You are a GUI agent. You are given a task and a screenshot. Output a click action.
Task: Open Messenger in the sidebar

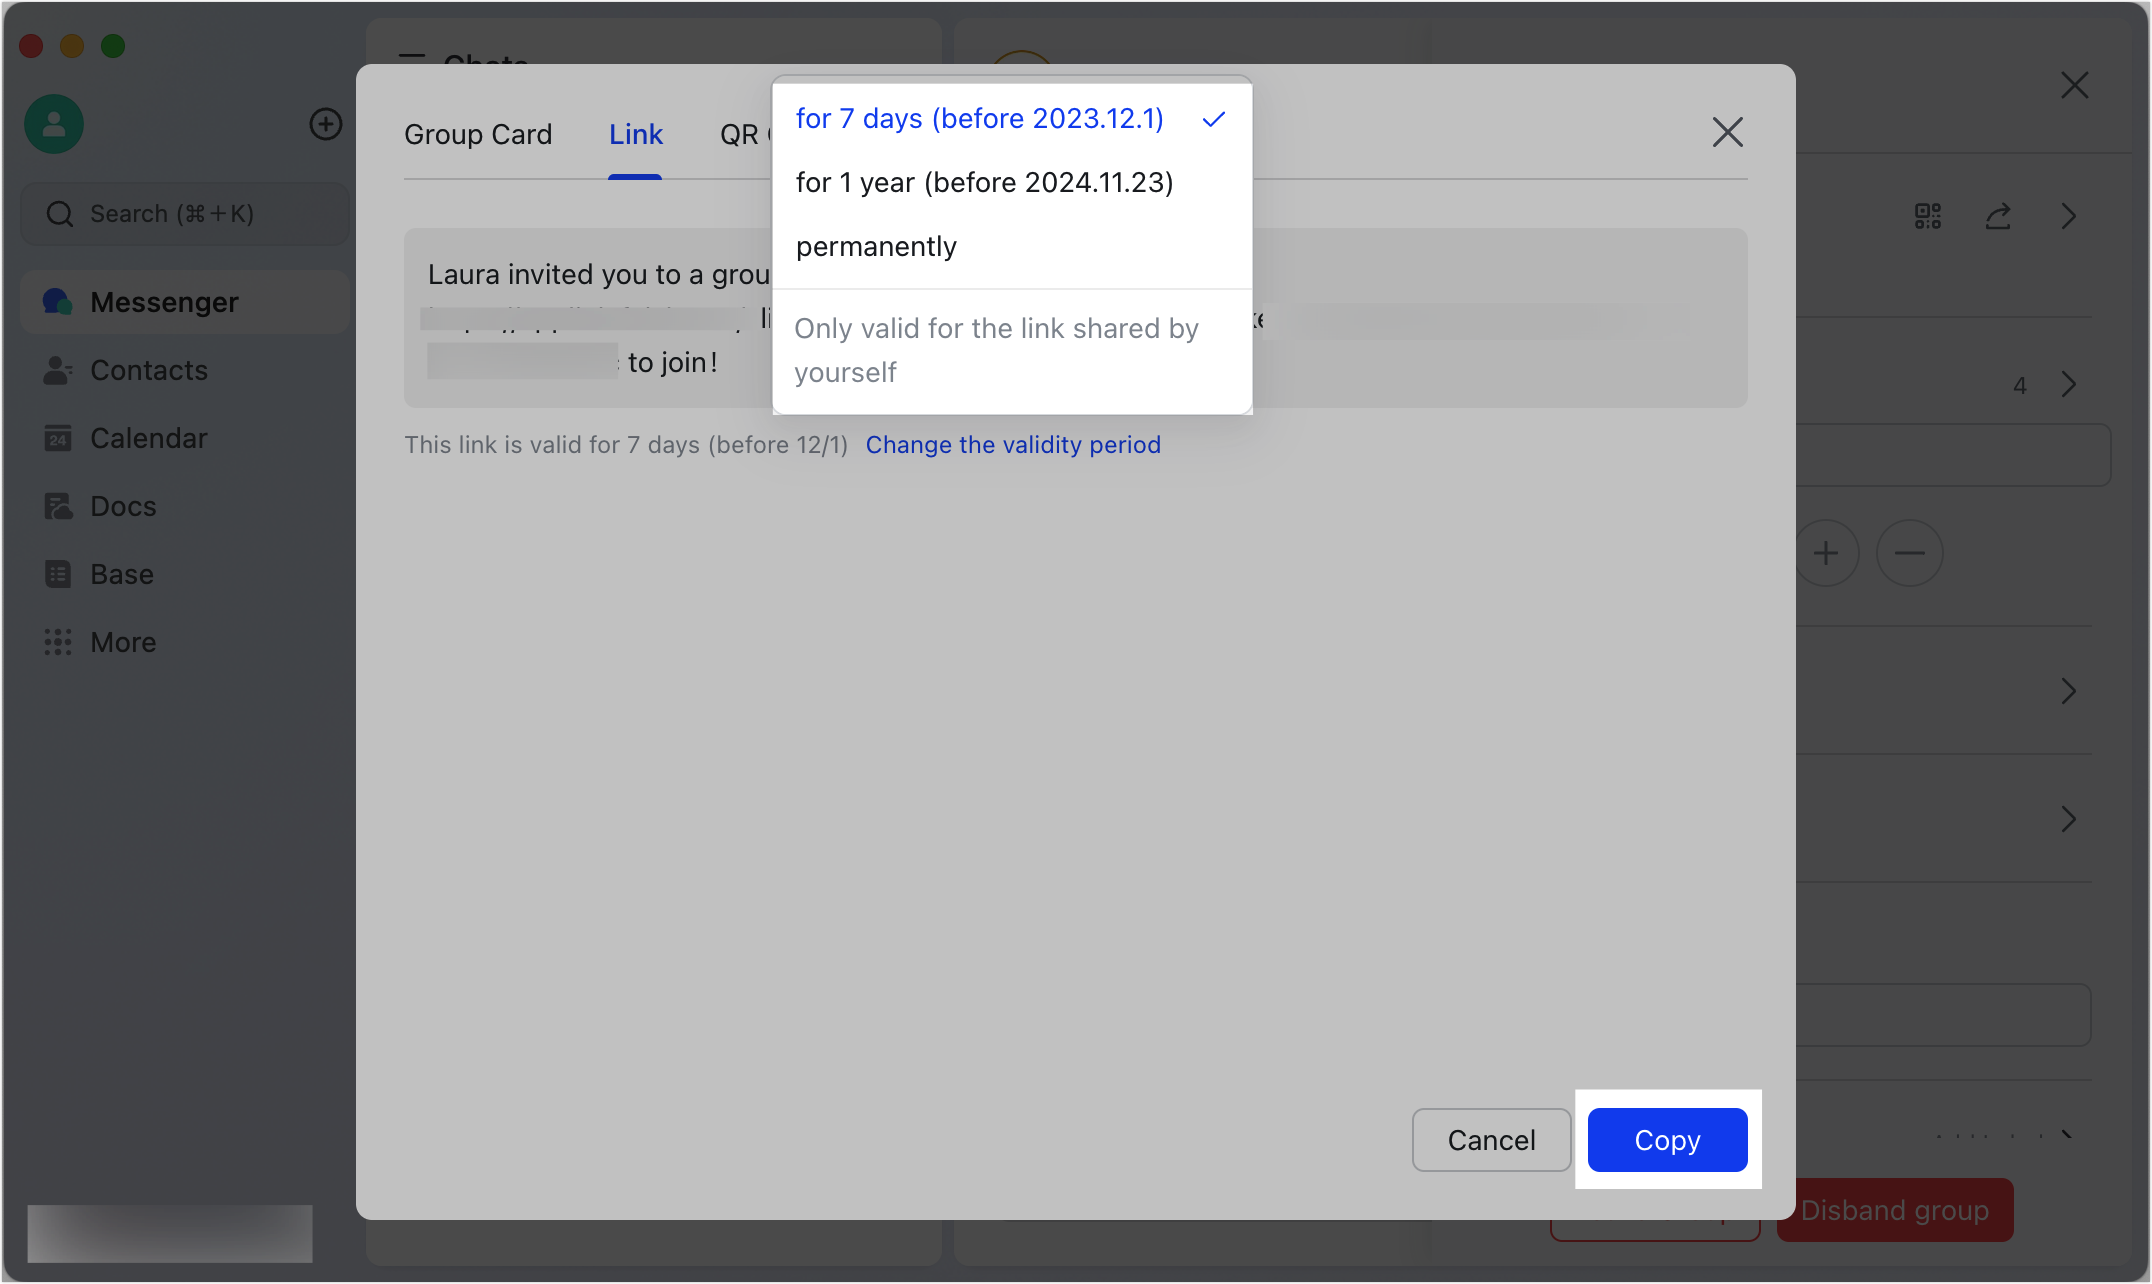(x=185, y=302)
